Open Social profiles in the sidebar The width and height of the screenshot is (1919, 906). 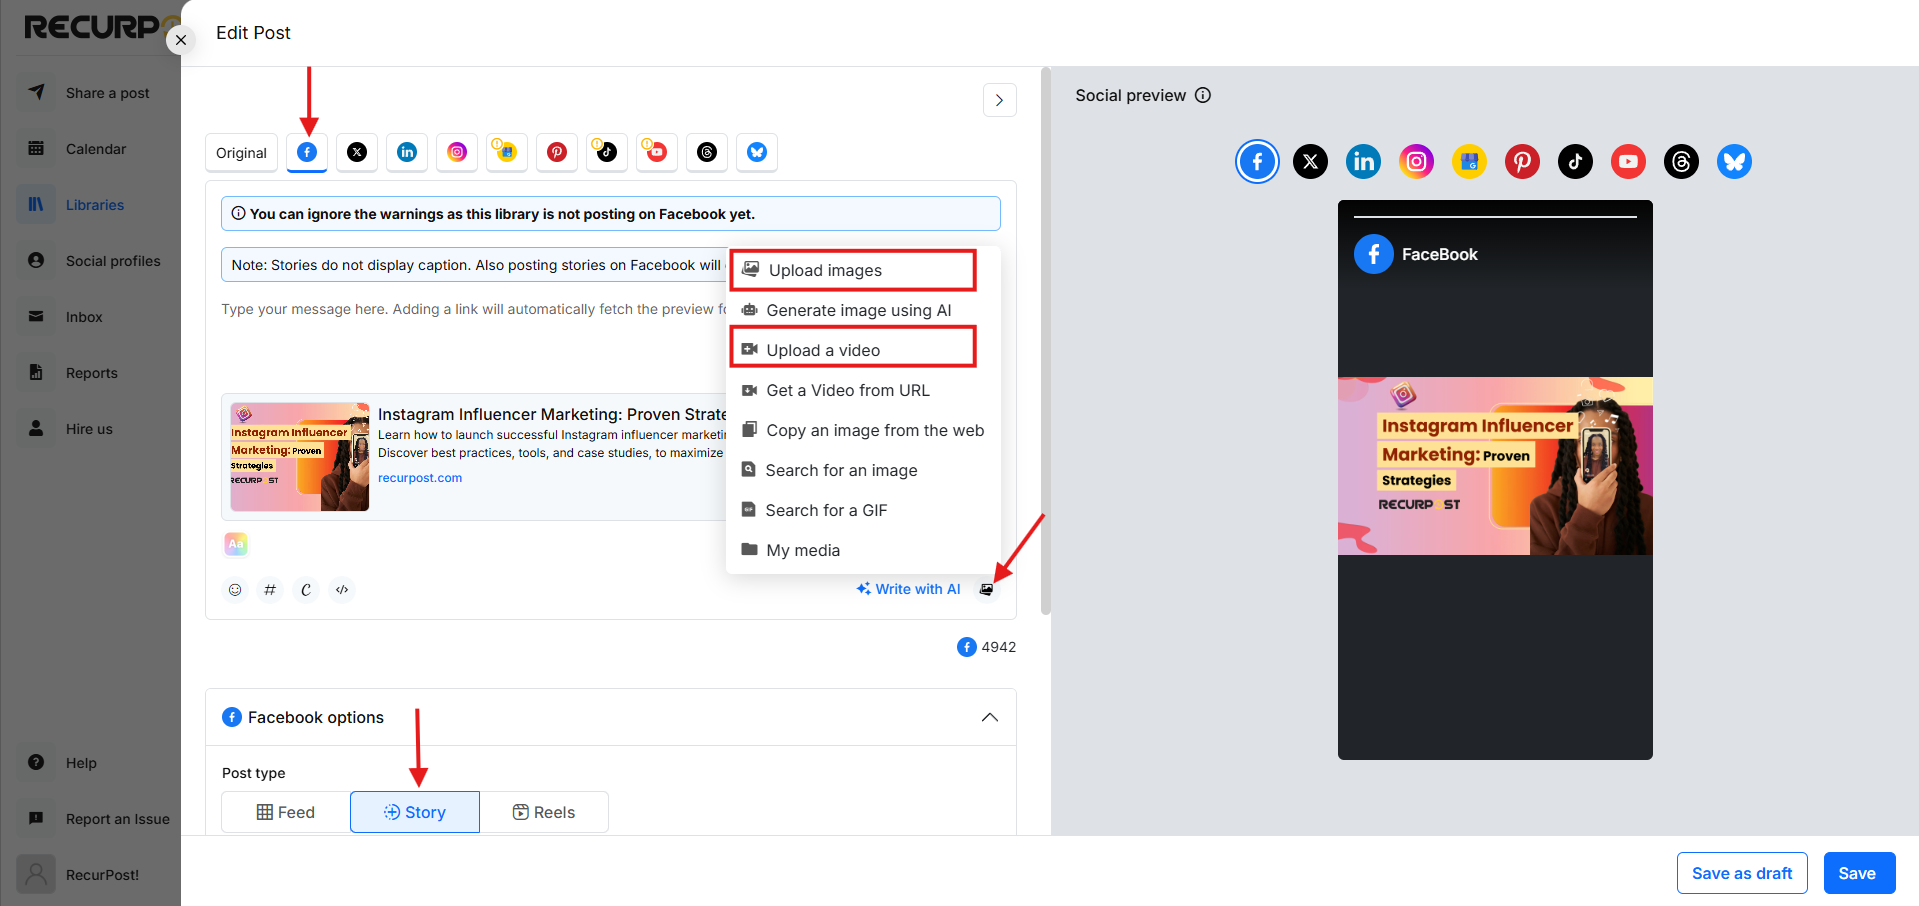pos(91,261)
